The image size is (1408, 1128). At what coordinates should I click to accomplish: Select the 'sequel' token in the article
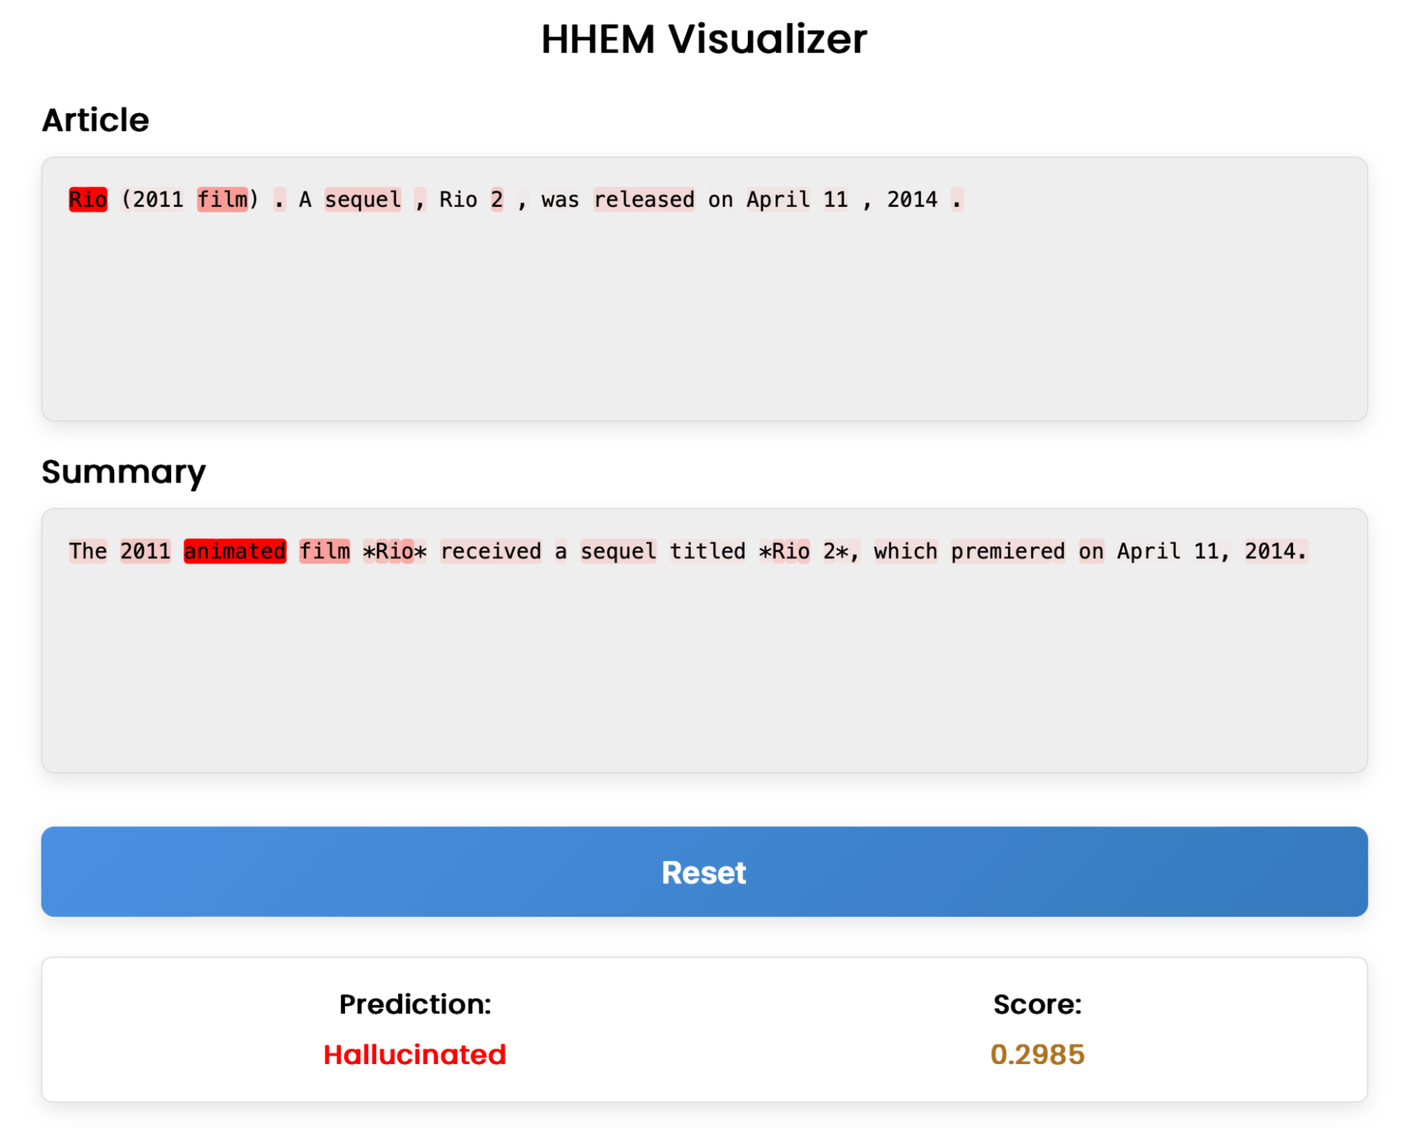(x=363, y=199)
